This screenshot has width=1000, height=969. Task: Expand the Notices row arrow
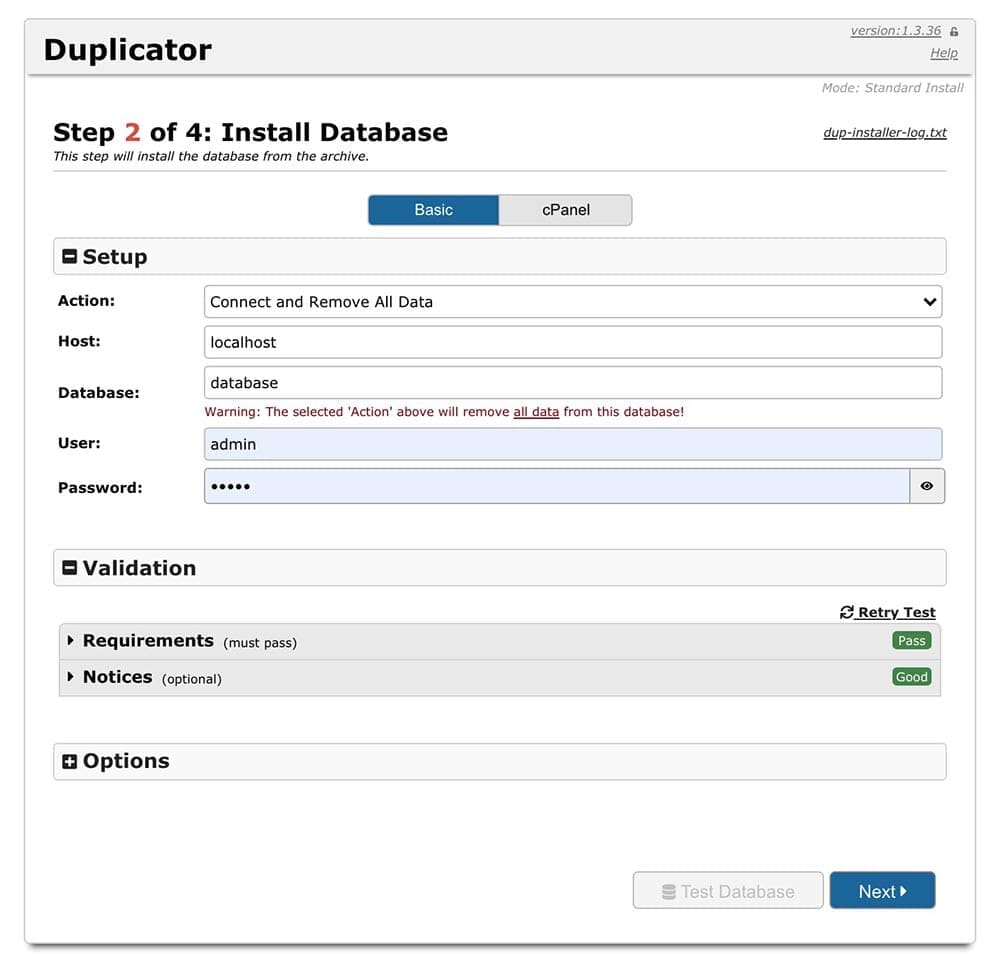pos(70,676)
